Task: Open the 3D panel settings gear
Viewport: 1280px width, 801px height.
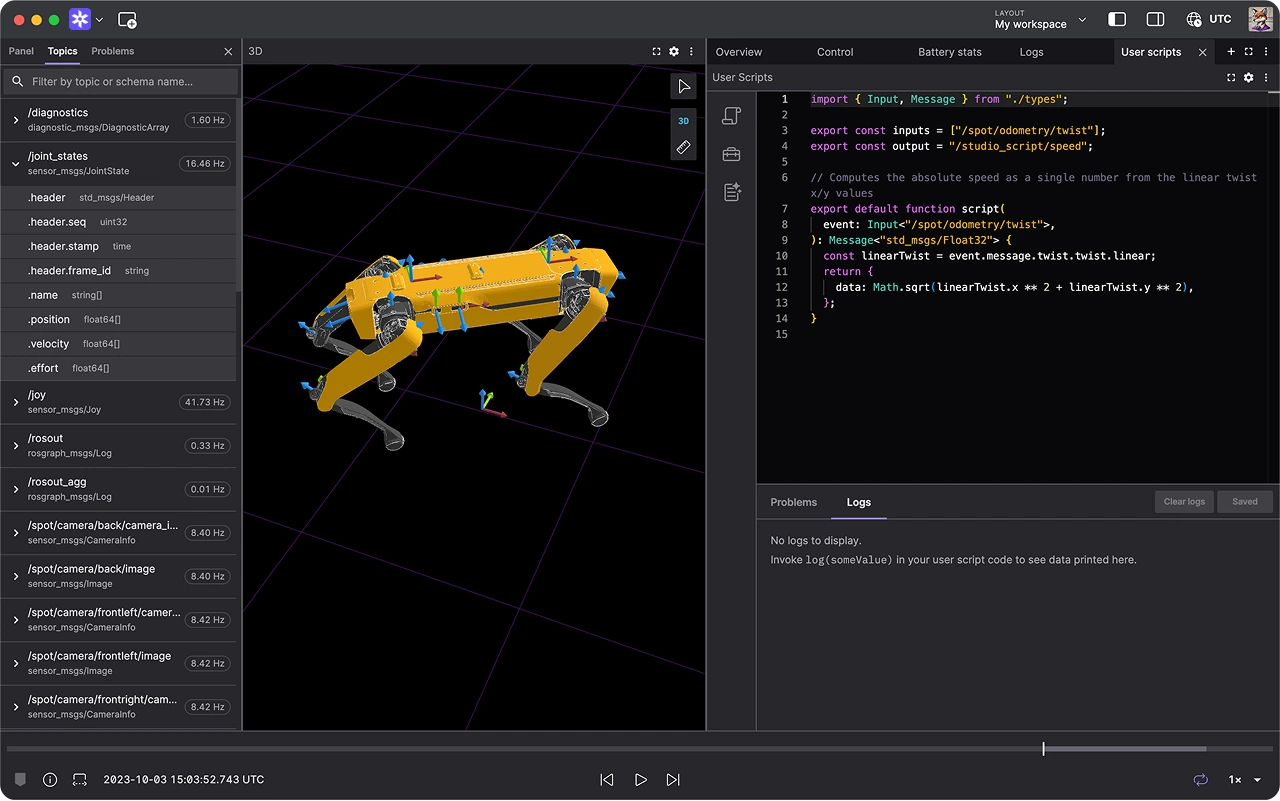Action: [674, 51]
